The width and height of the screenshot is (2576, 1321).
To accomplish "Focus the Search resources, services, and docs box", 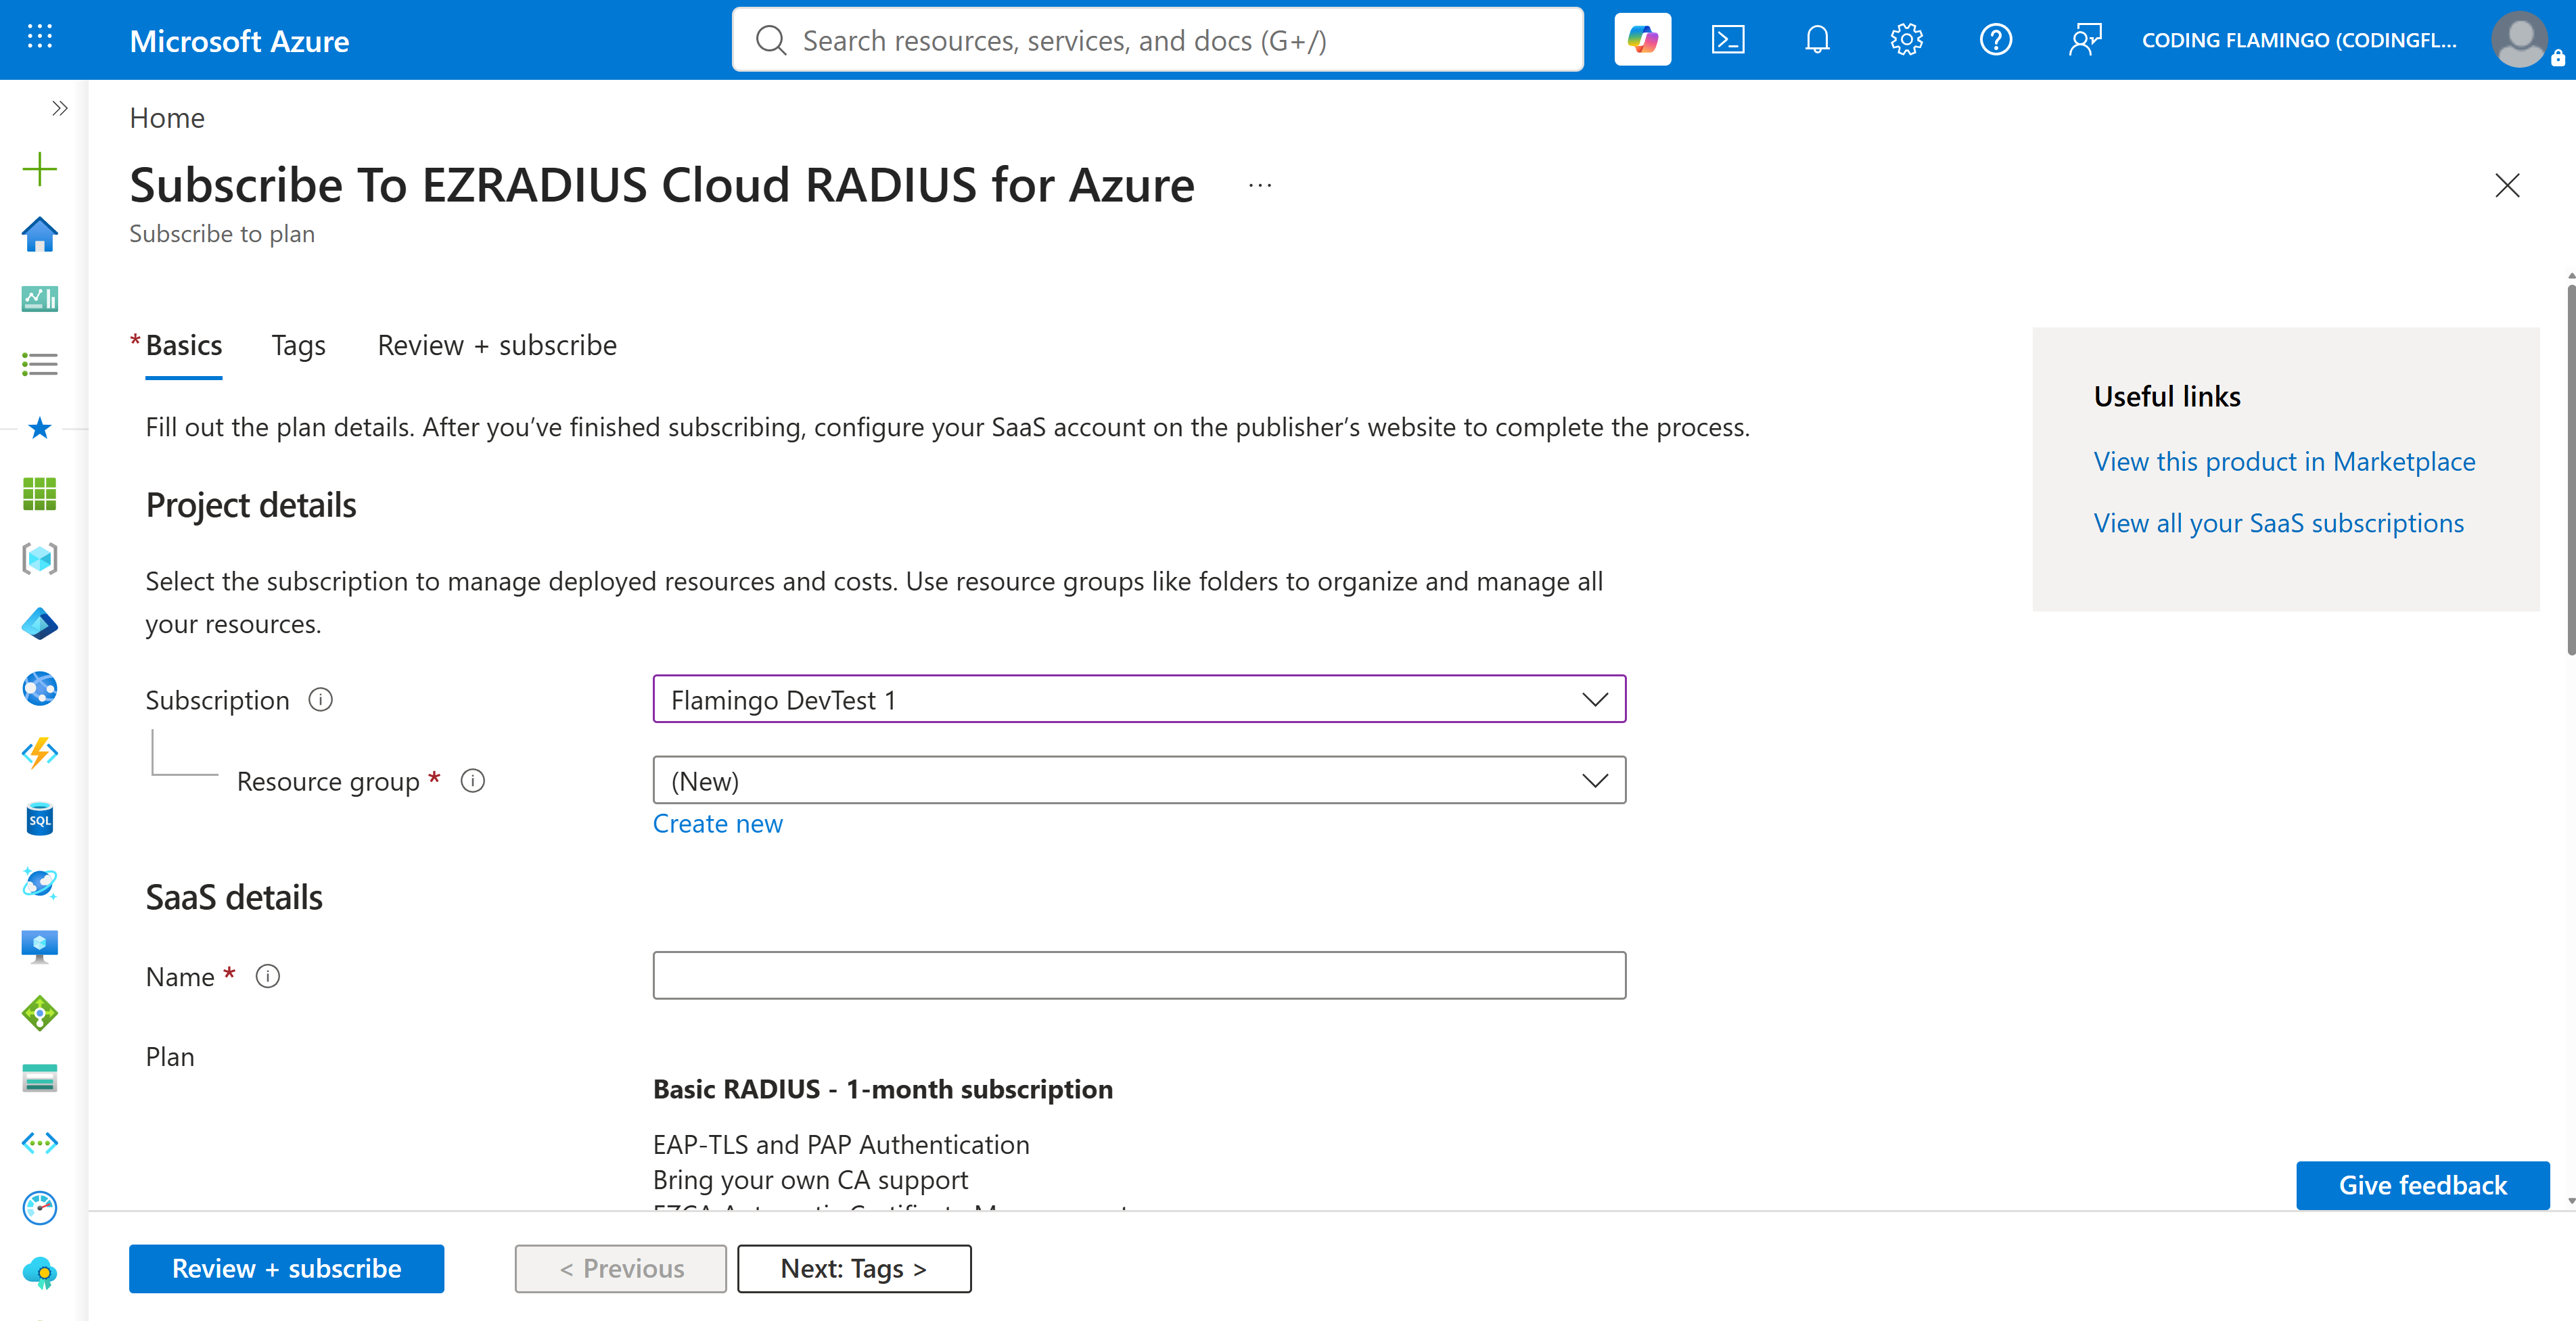I will [x=1158, y=40].
